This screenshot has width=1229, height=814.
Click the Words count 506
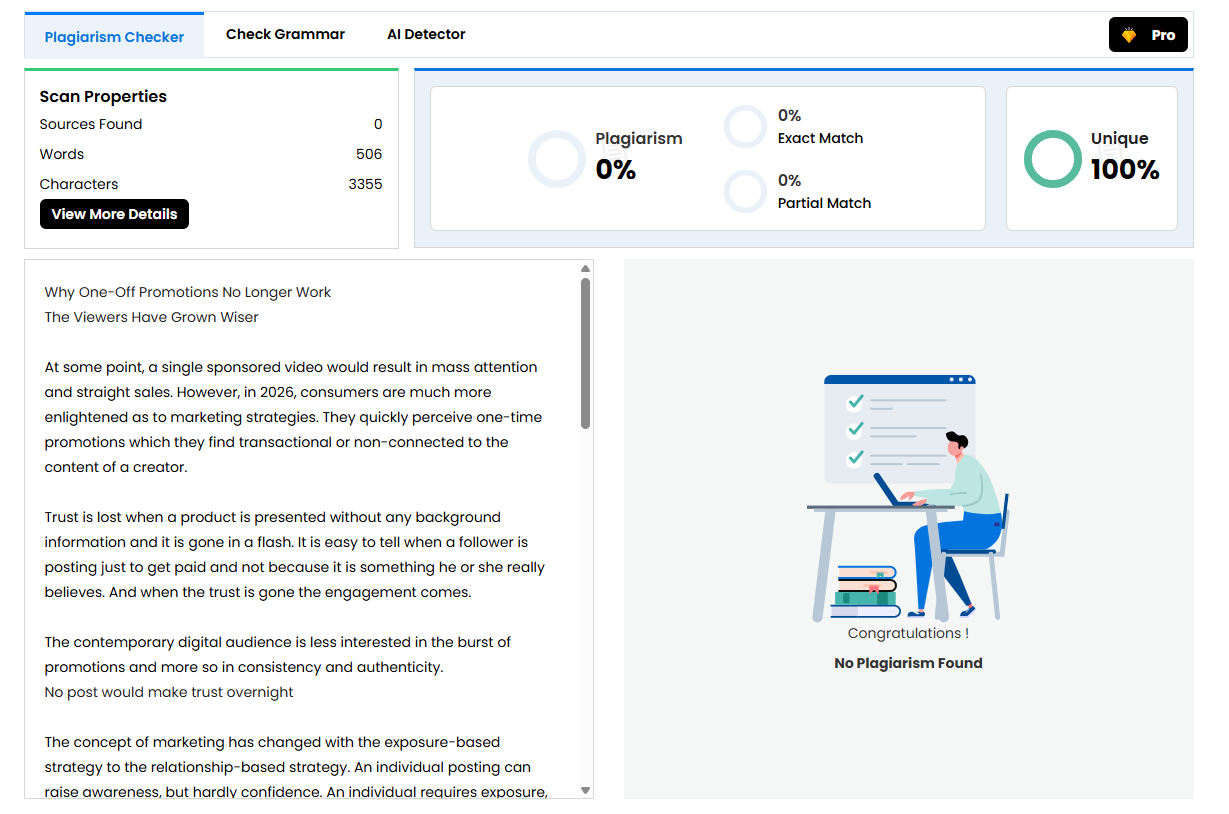tap(369, 154)
